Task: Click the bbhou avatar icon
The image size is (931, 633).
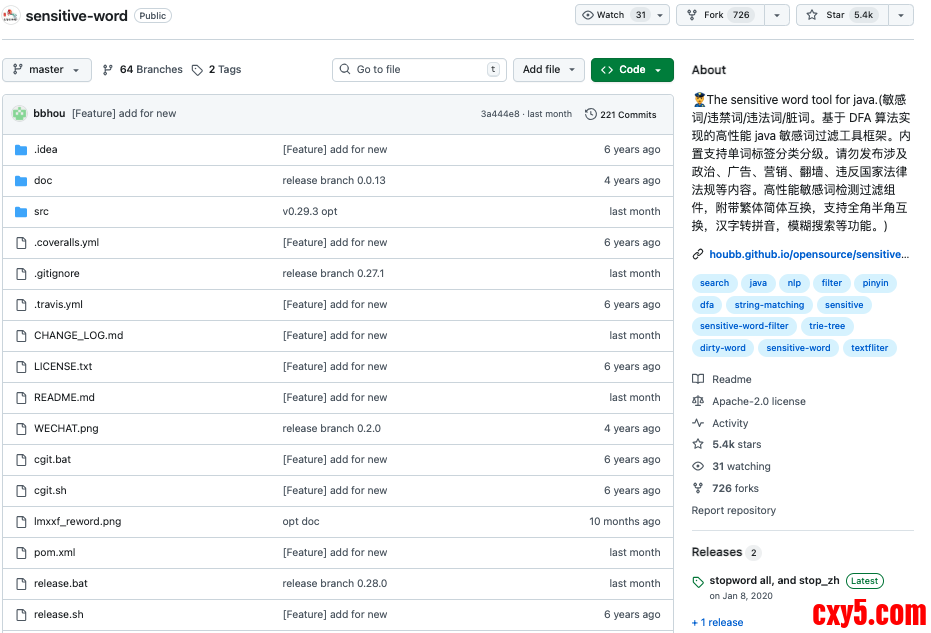Action: (x=20, y=114)
